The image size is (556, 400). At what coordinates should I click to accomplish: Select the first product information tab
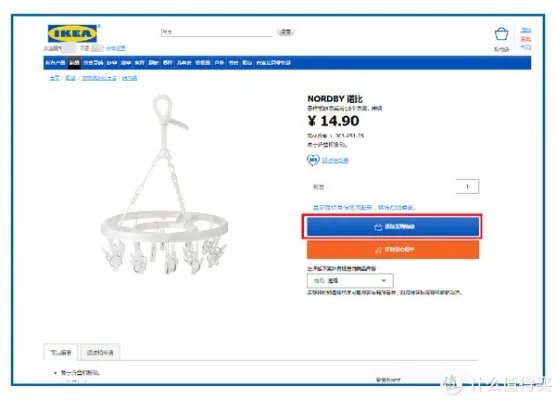pyautogui.click(x=61, y=352)
